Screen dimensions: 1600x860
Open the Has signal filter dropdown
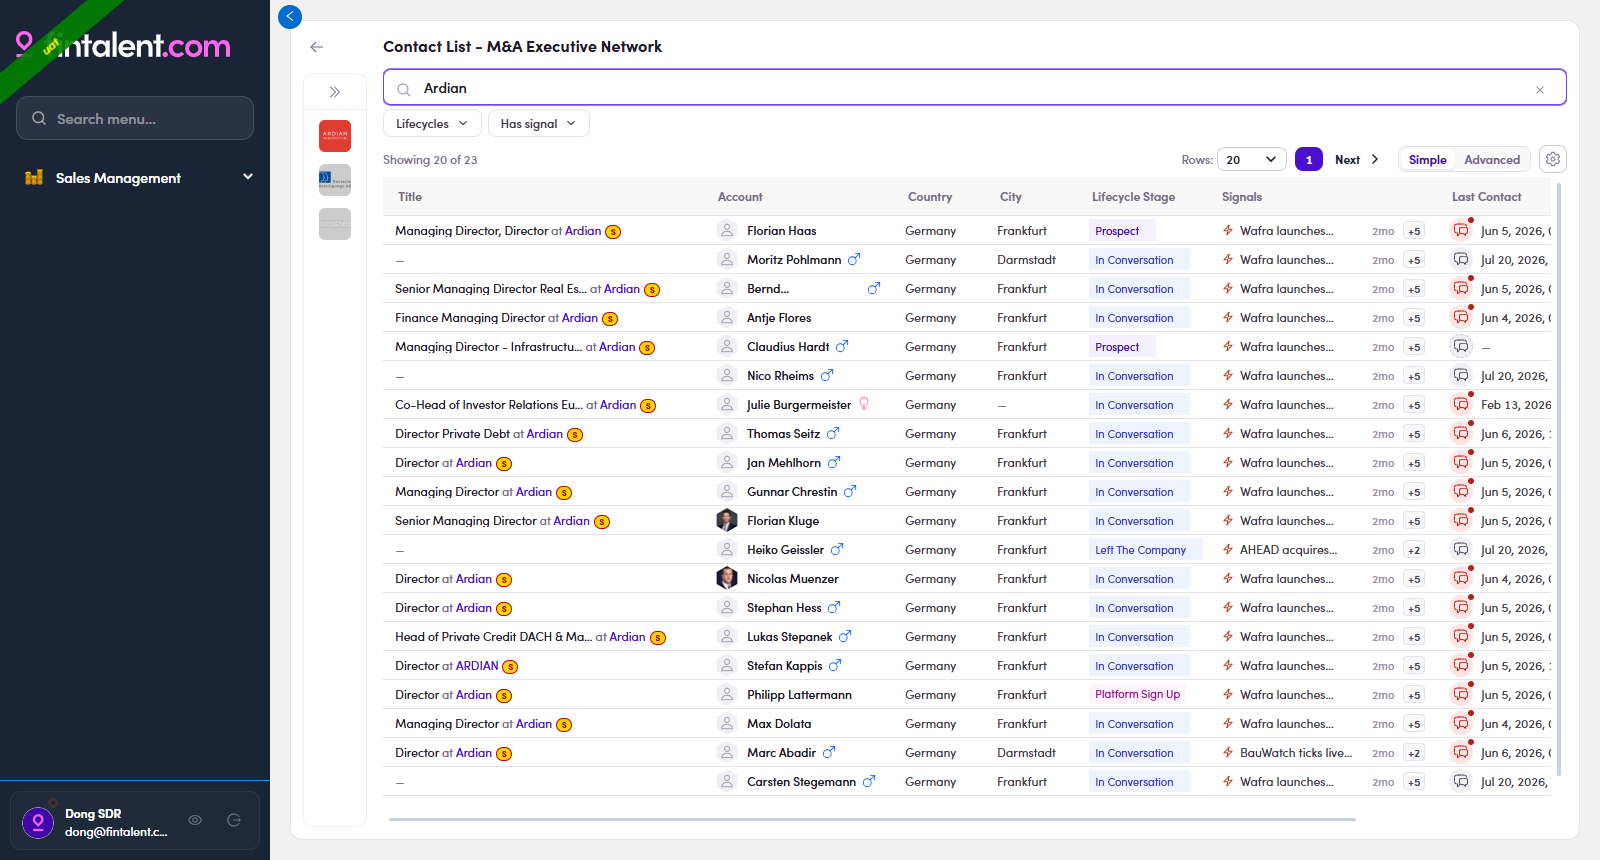(x=538, y=124)
